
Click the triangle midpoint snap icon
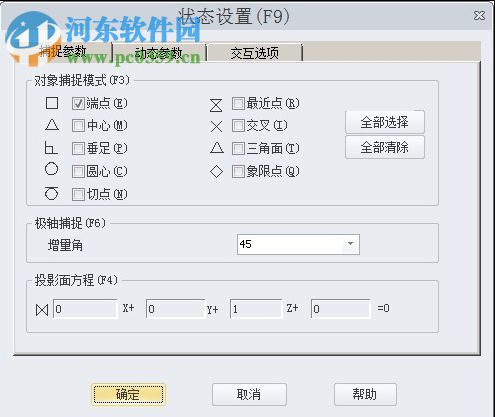[52, 125]
